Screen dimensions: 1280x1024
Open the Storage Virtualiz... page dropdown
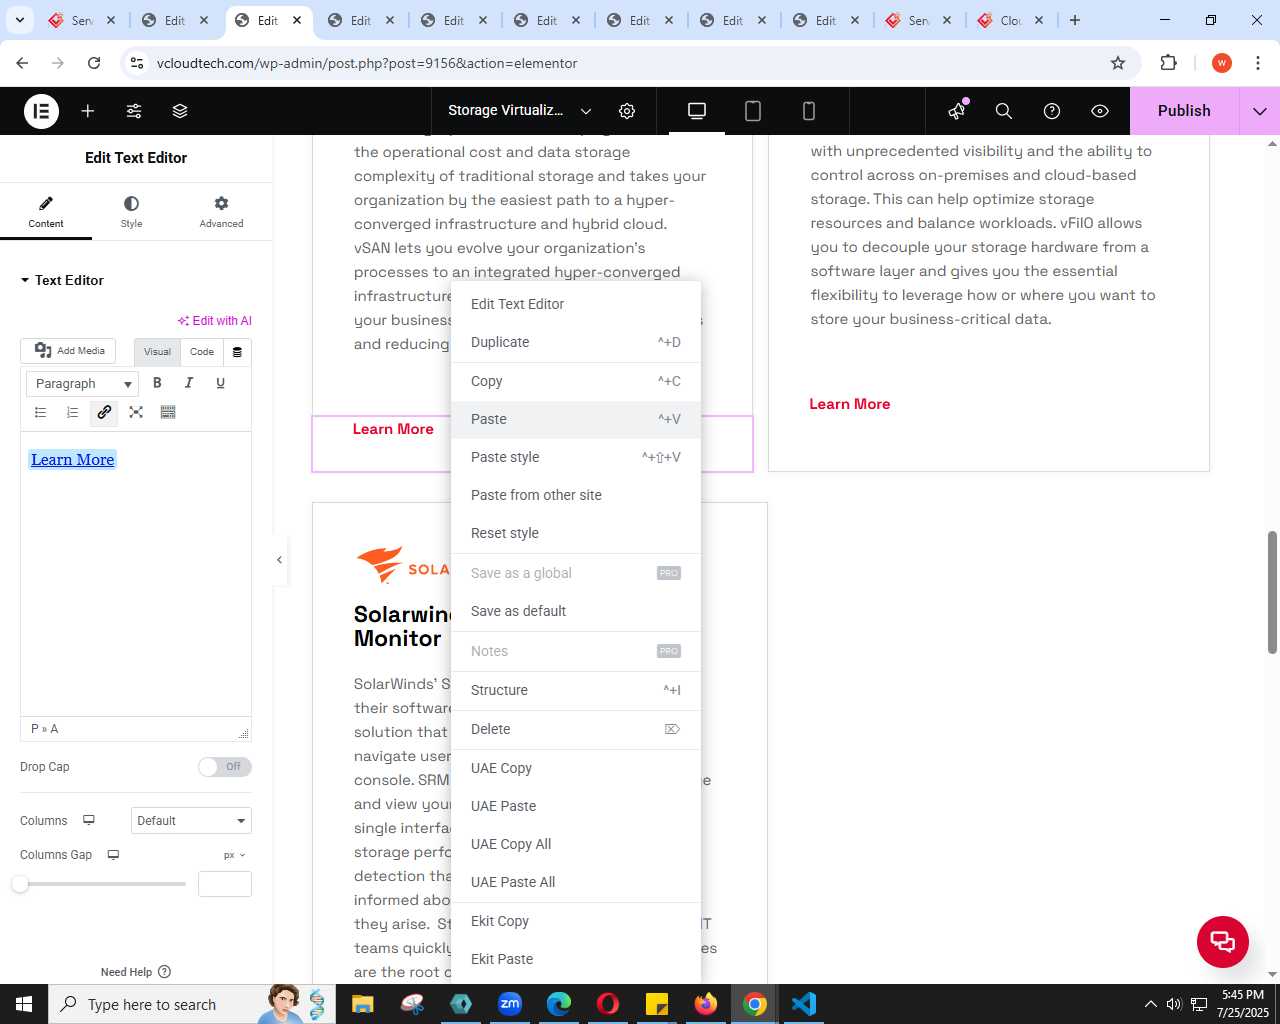pyautogui.click(x=519, y=111)
